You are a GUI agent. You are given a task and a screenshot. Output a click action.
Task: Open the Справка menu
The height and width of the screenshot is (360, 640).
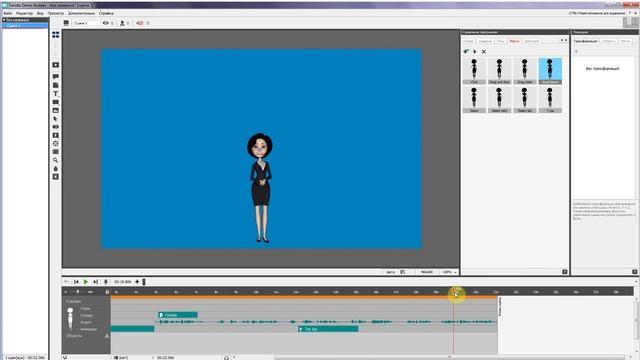point(106,13)
